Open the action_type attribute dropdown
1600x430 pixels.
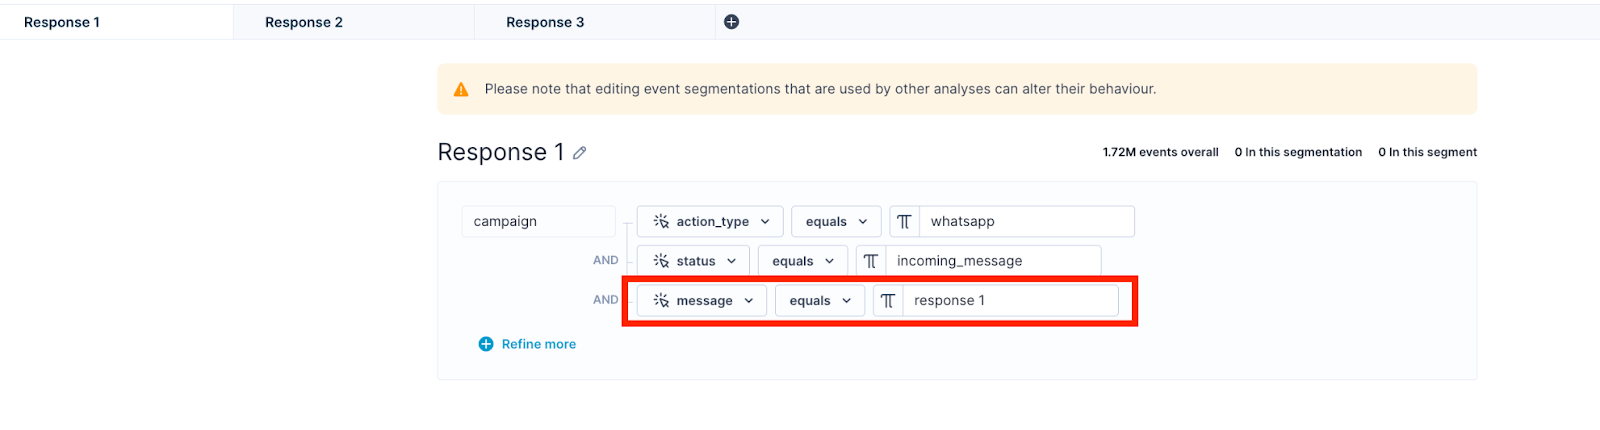click(710, 222)
